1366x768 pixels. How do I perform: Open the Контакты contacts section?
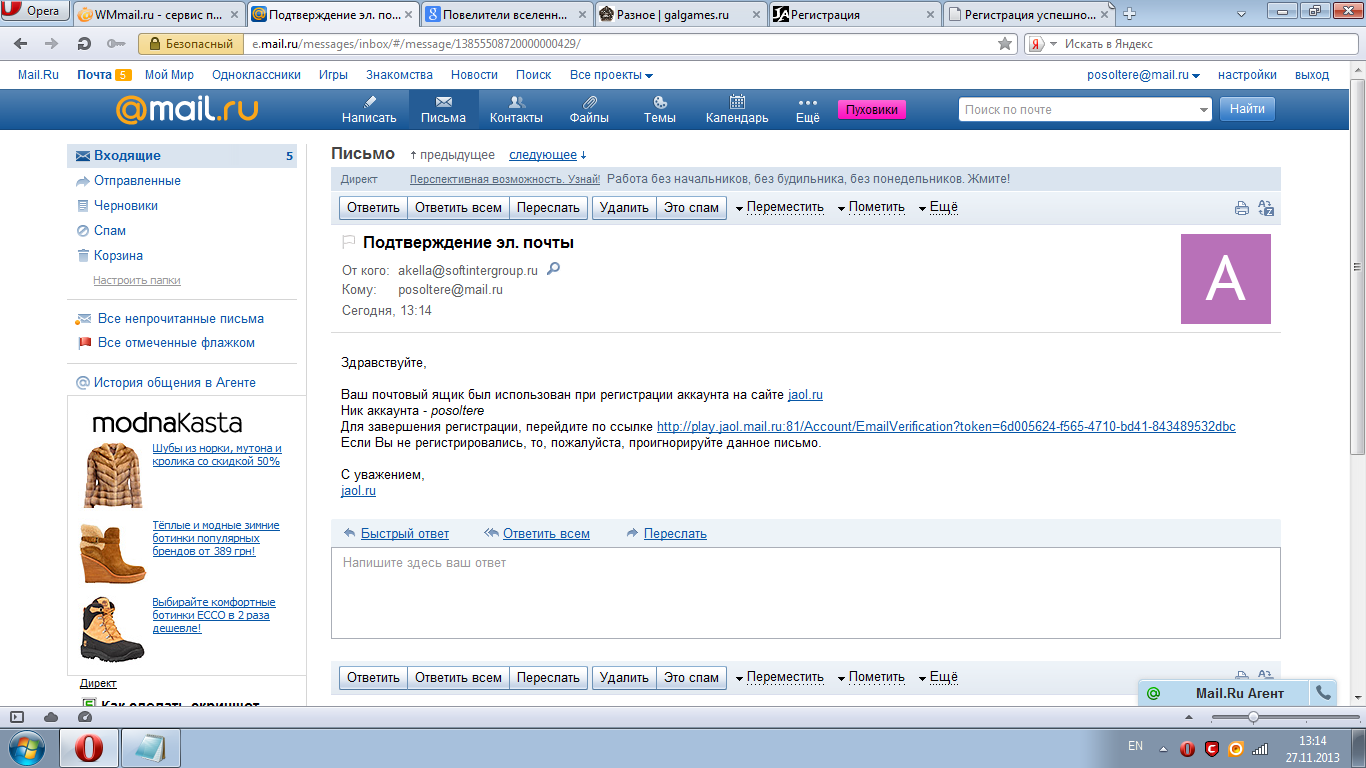(x=516, y=108)
